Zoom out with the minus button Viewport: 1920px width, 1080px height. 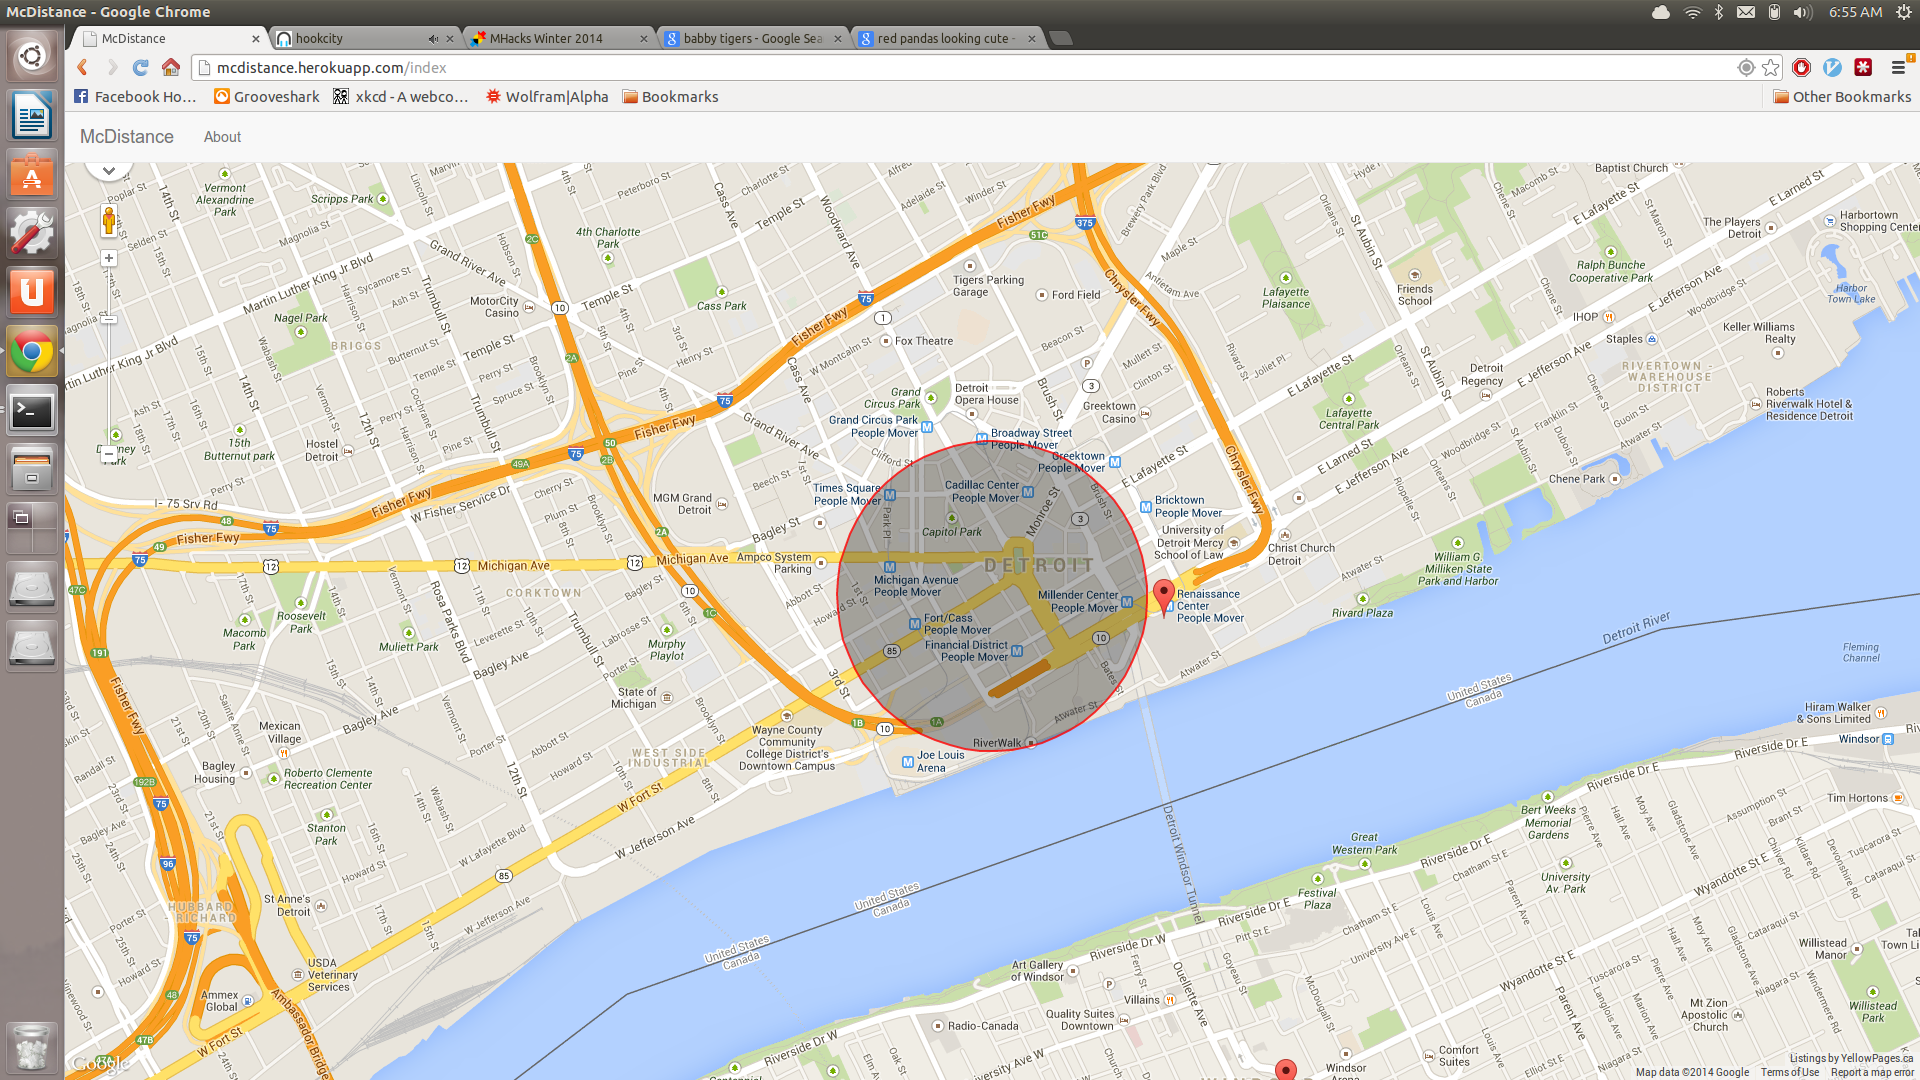coord(109,454)
